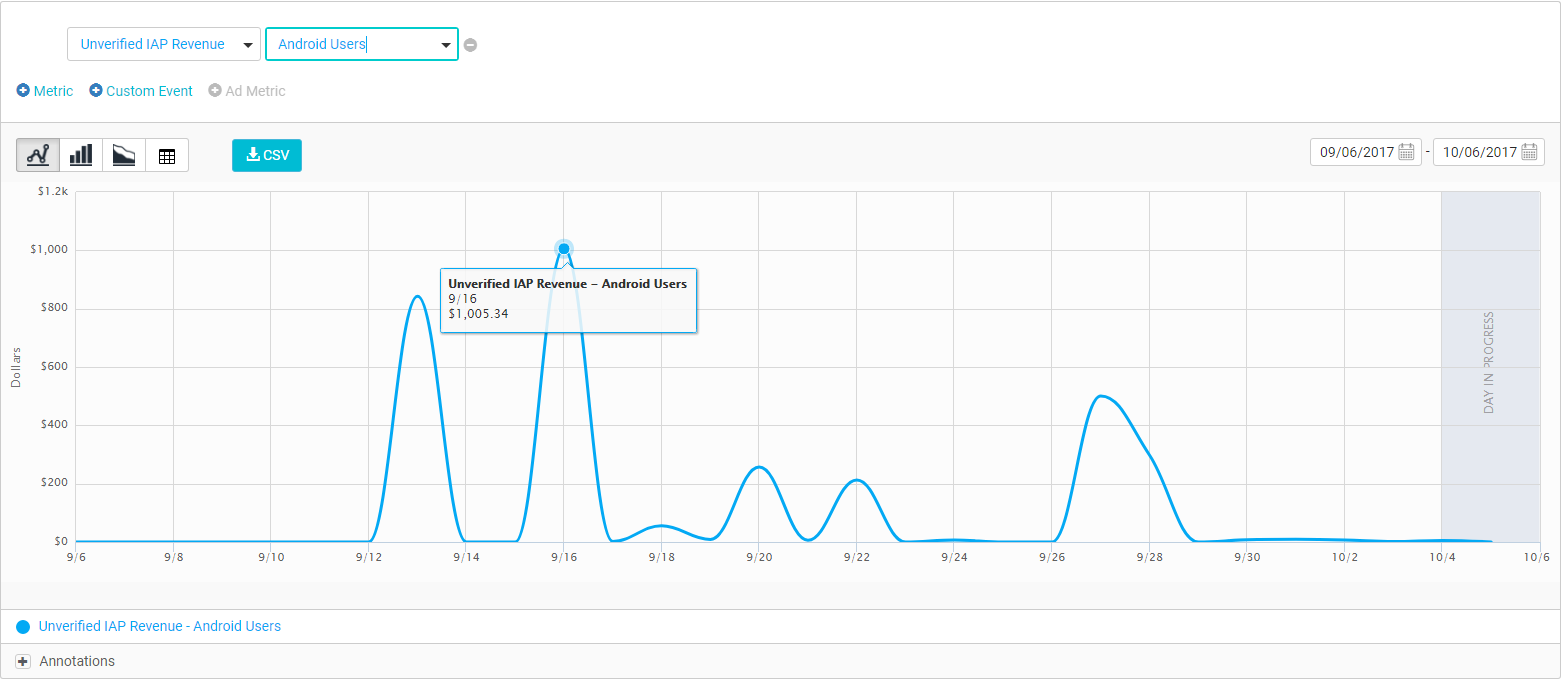Screen dimensions: 1566x681
Task: Click the plus icon beside Metric
Action: [23, 91]
